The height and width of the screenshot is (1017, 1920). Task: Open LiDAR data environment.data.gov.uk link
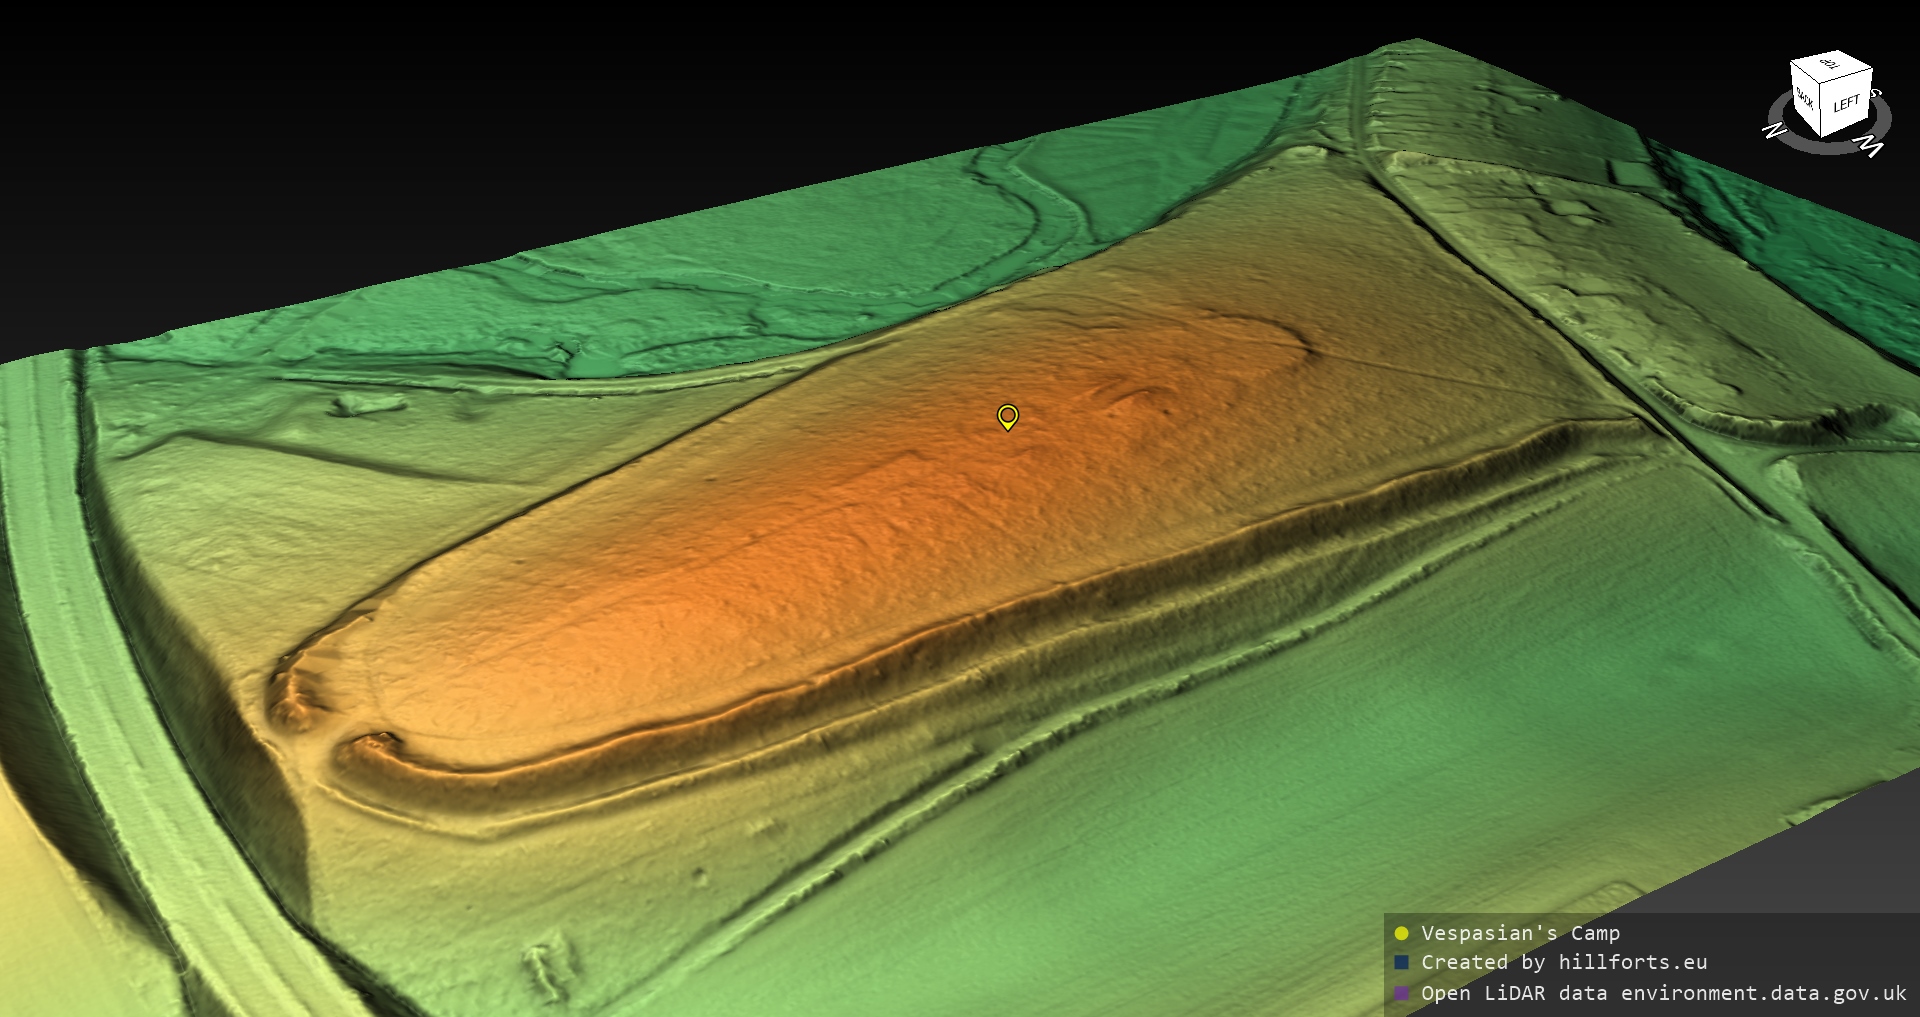[x=1663, y=993]
